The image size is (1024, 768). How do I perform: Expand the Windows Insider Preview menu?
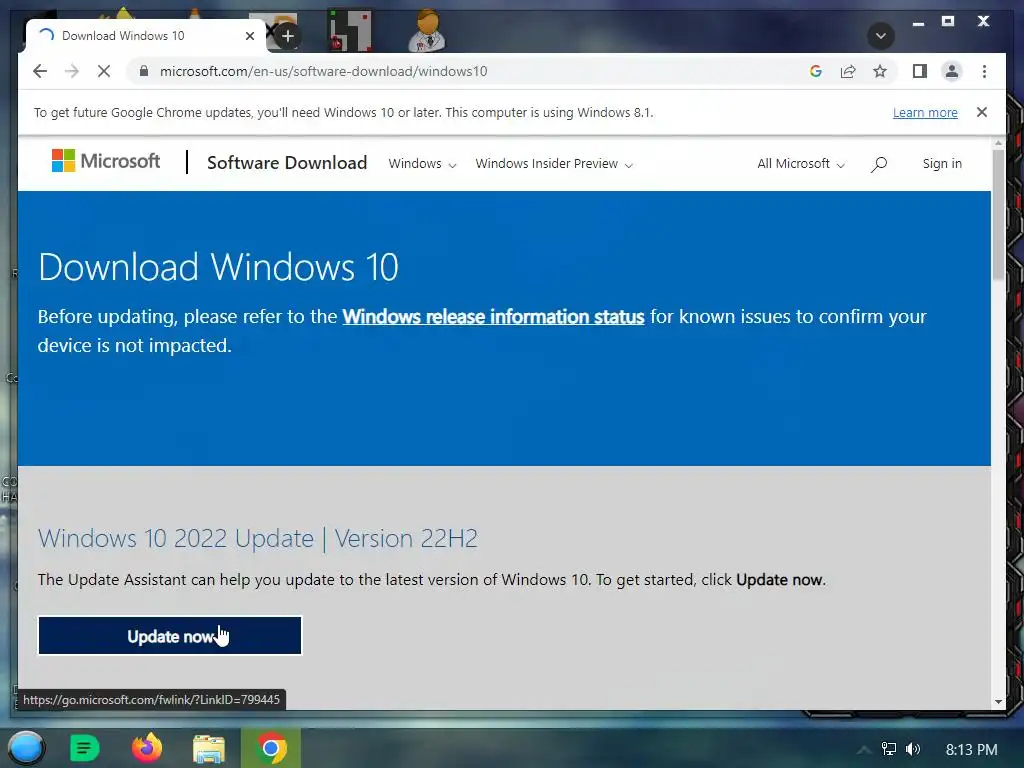[x=554, y=164]
